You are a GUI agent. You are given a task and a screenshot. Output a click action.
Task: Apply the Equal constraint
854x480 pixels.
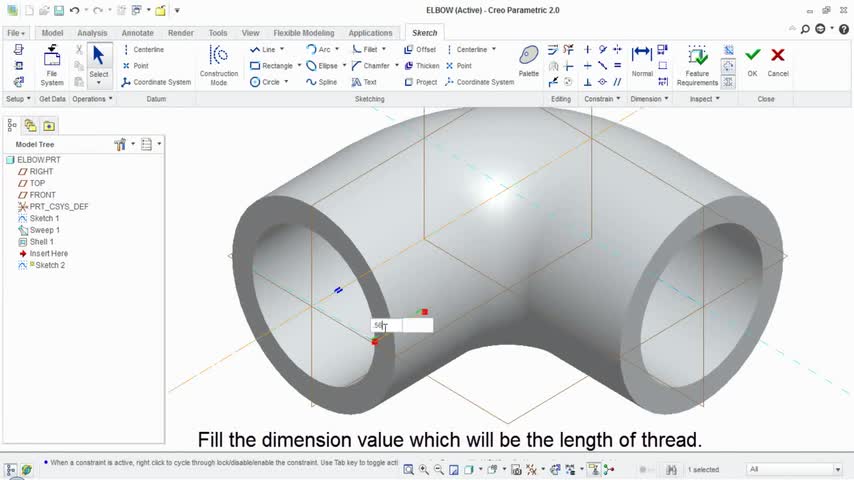point(617,66)
